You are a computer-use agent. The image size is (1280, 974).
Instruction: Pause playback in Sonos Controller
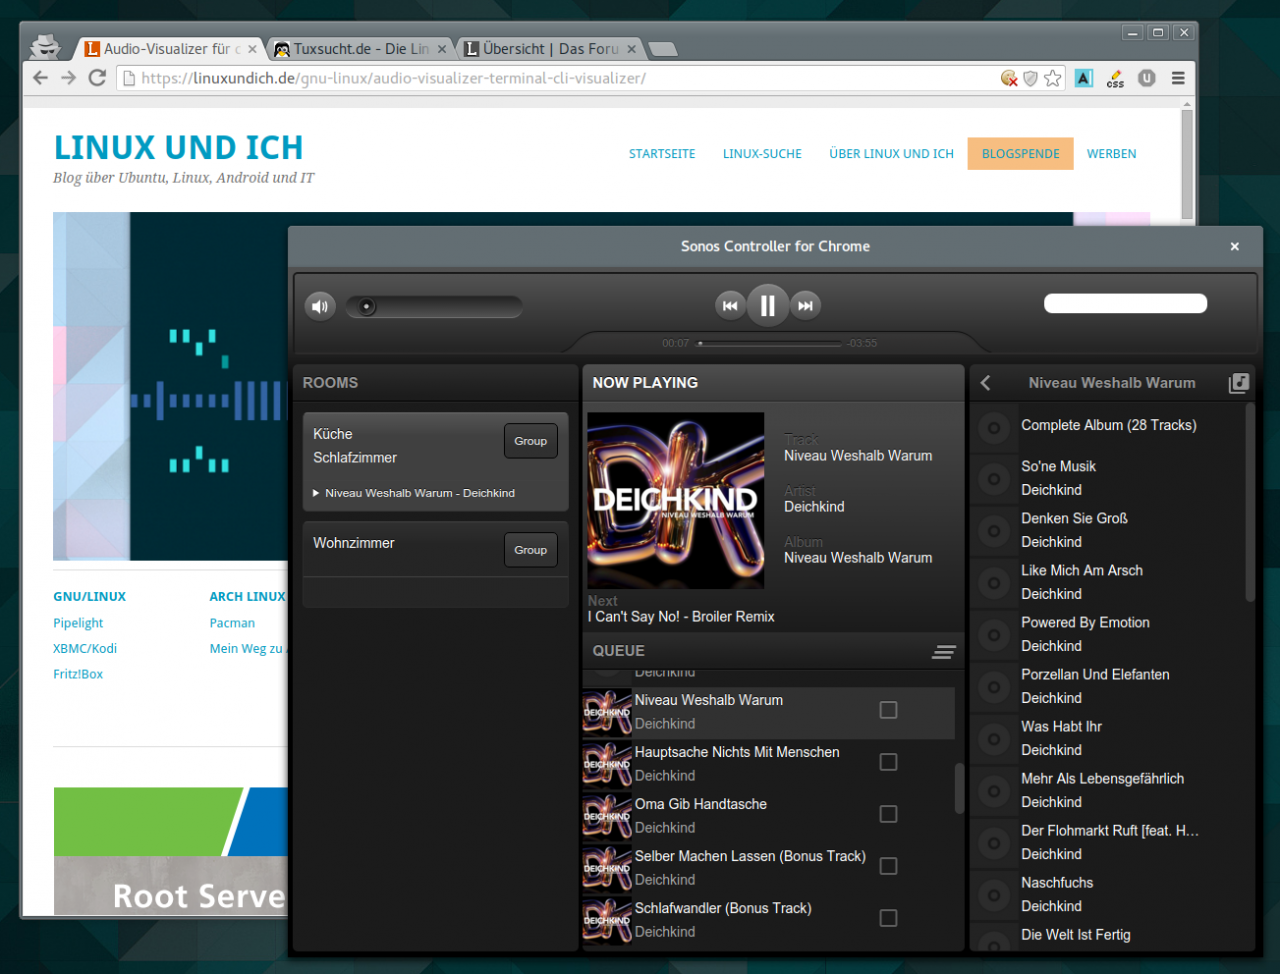click(768, 306)
